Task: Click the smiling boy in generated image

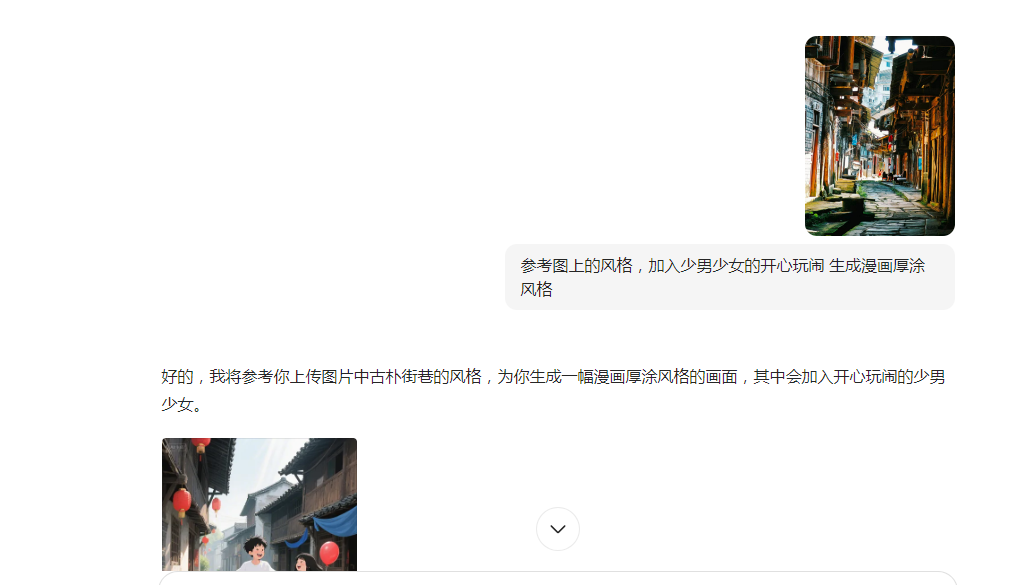Action: [256, 553]
